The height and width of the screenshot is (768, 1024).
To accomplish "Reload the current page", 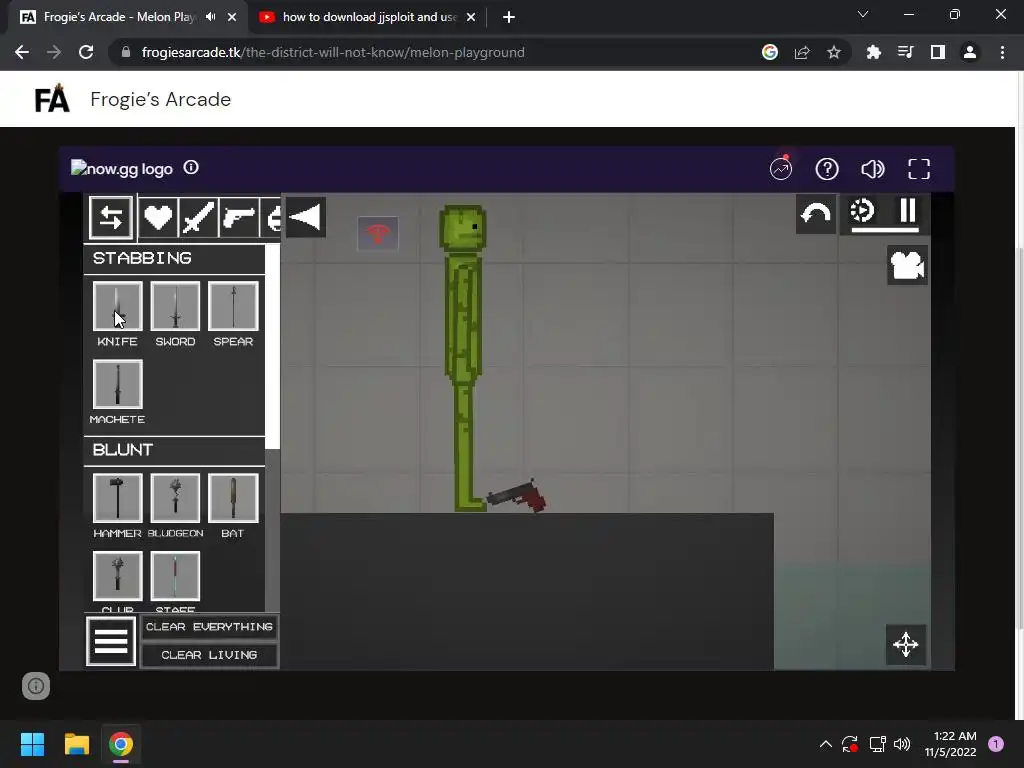I will pyautogui.click(x=86, y=52).
